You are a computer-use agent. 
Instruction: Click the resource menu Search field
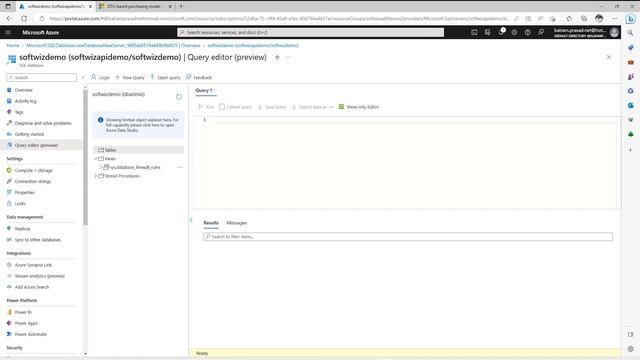pos(42,77)
